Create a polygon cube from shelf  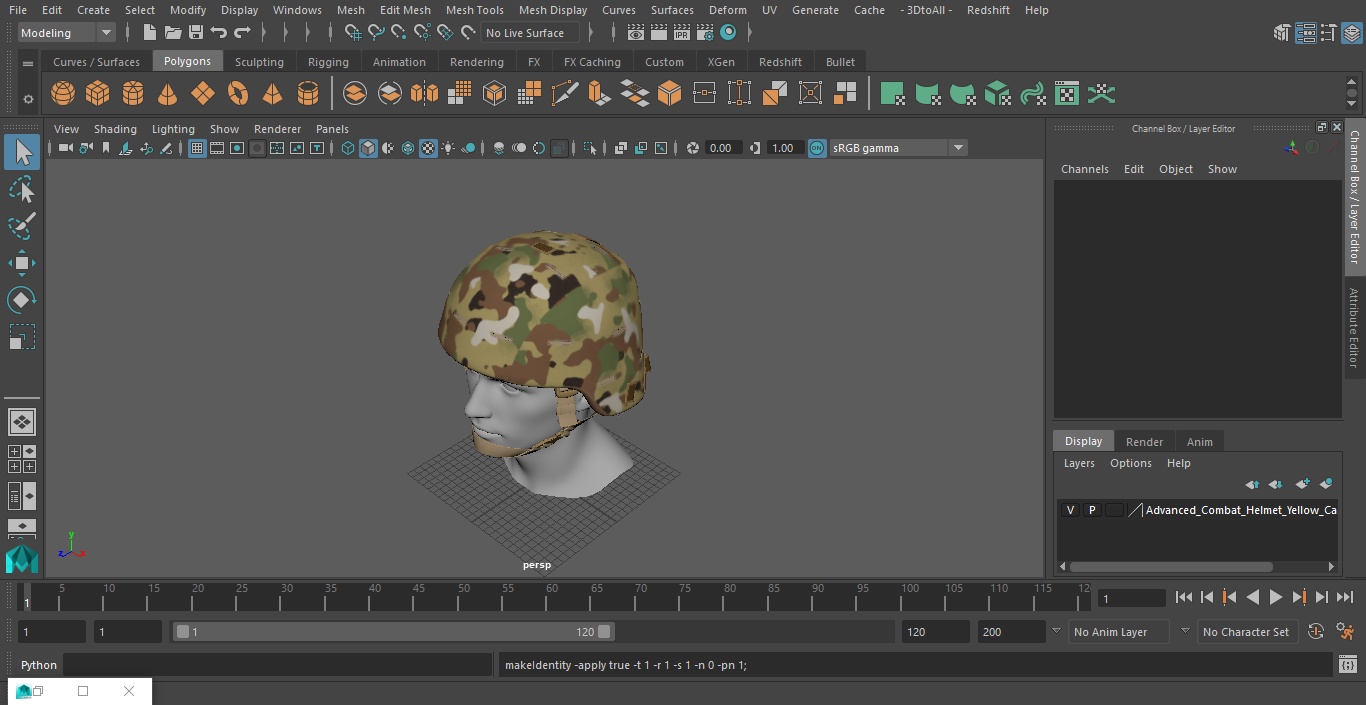(x=98, y=94)
